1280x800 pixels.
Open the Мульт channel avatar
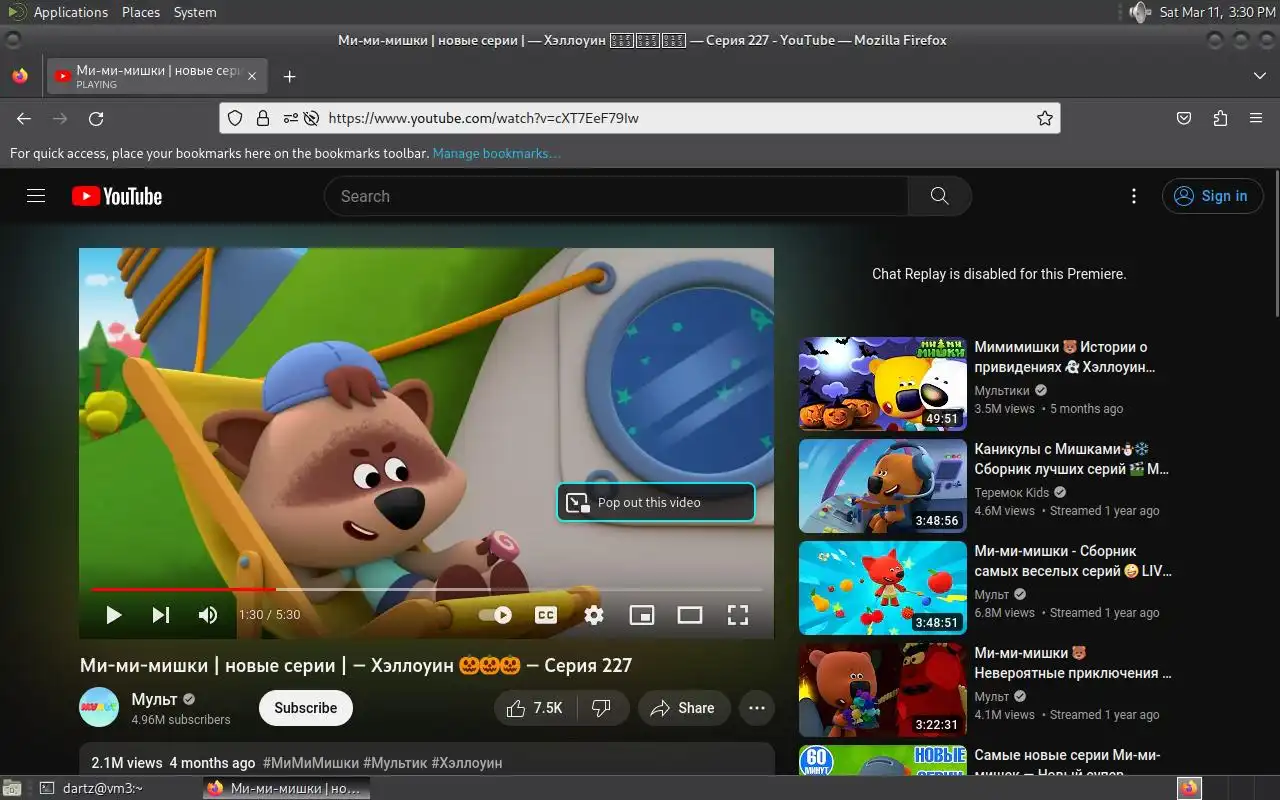pyautogui.click(x=99, y=708)
